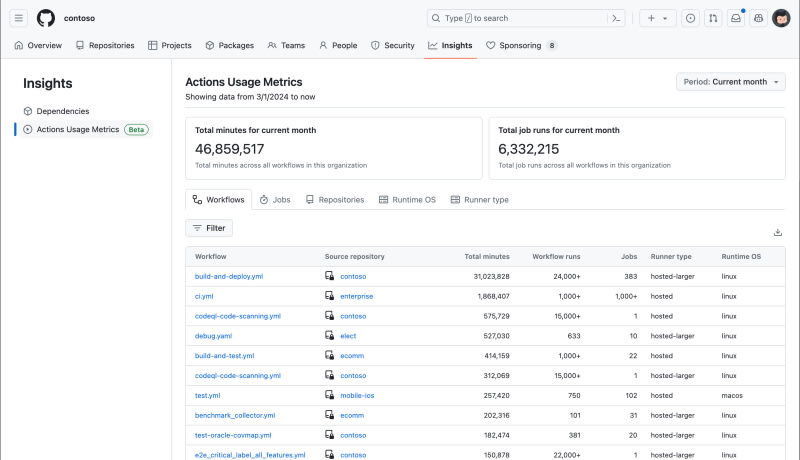The height and width of the screenshot is (460, 800).
Task: Open the command palette icon
Action: (617, 18)
